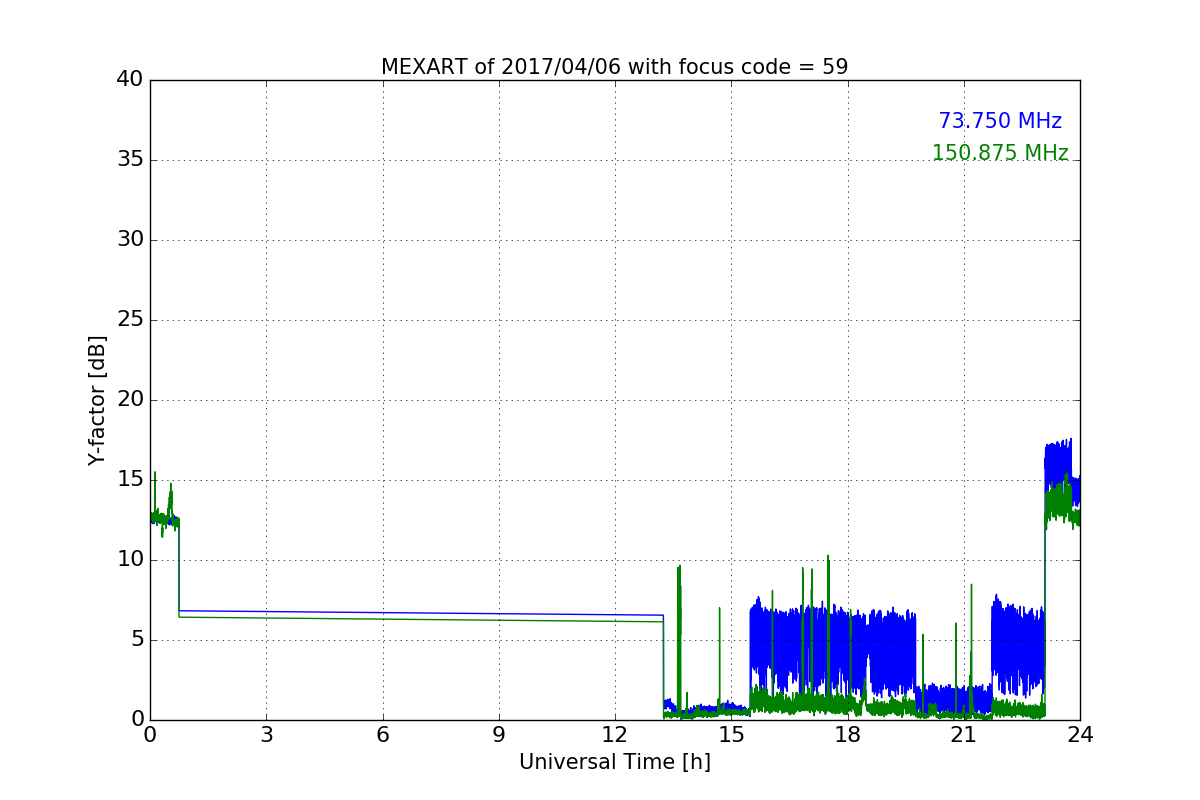Click the Universal Time [h] axis label

pyautogui.click(x=614, y=762)
